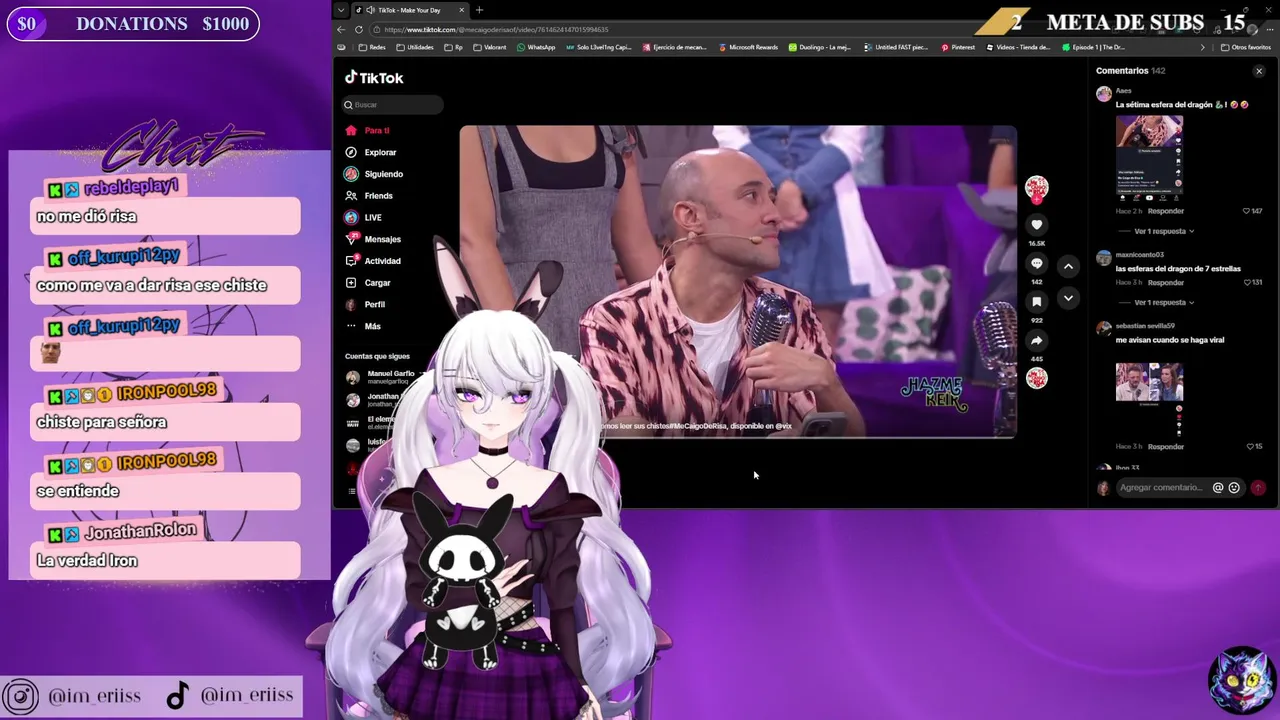Open the Utilidades bookmark folder
Image resolution: width=1280 pixels, height=720 pixels.
[x=415, y=47]
